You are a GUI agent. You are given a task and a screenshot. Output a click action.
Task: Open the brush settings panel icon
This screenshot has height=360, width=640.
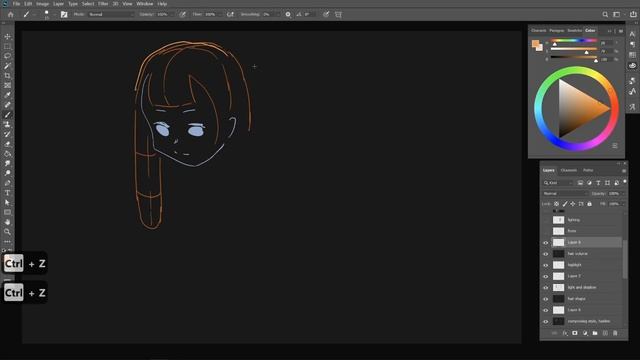click(x=64, y=14)
